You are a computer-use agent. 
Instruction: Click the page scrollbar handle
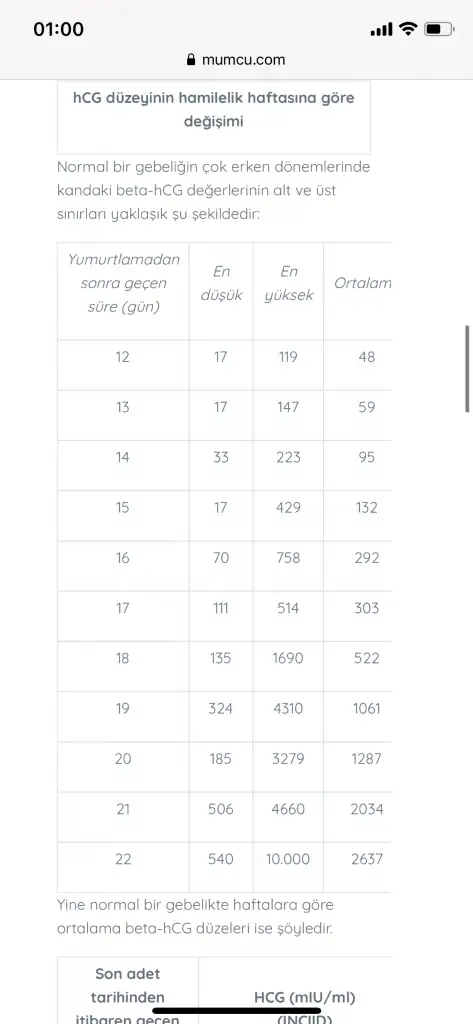tap(467, 368)
